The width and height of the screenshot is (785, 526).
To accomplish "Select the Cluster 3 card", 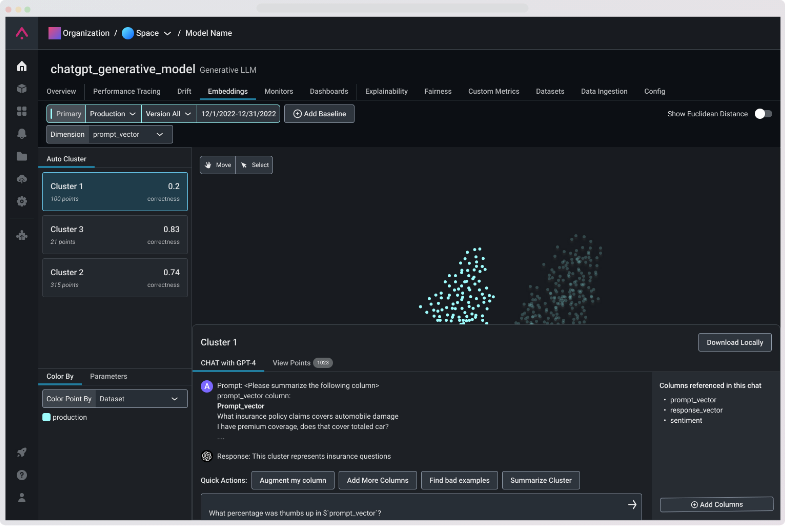I will click(115, 235).
